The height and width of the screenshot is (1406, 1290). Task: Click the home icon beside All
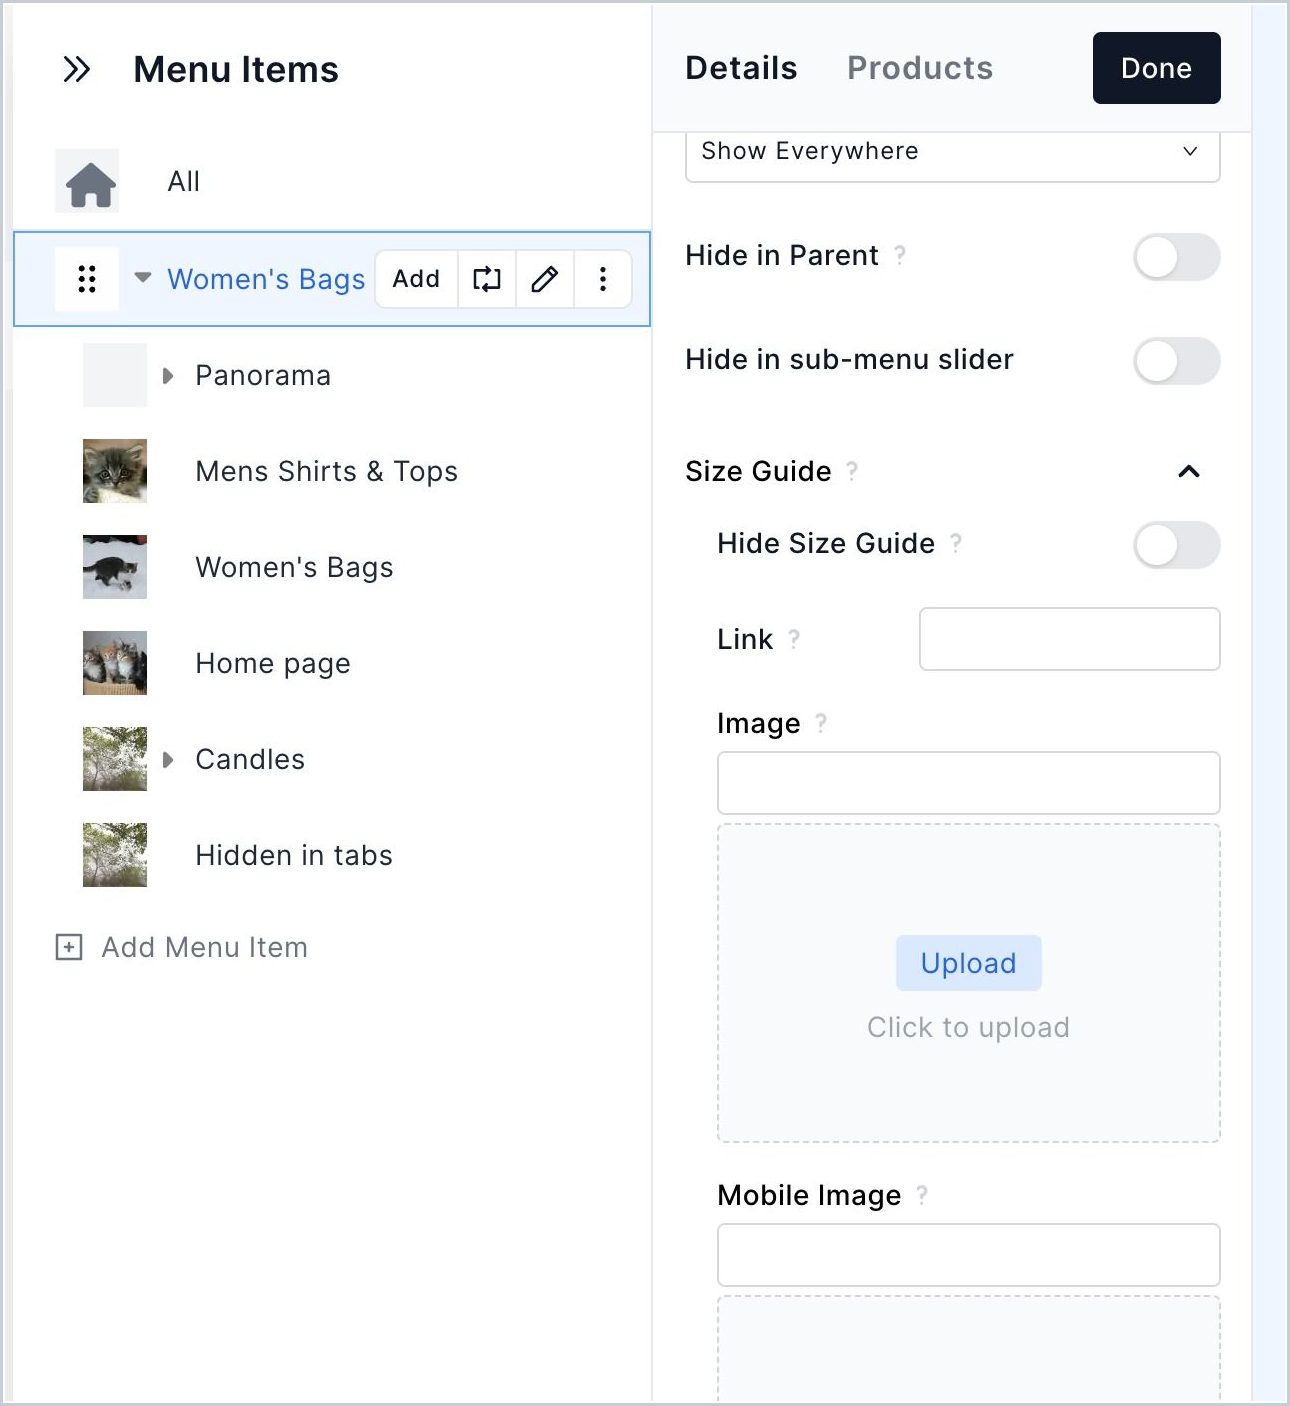pyautogui.click(x=87, y=181)
